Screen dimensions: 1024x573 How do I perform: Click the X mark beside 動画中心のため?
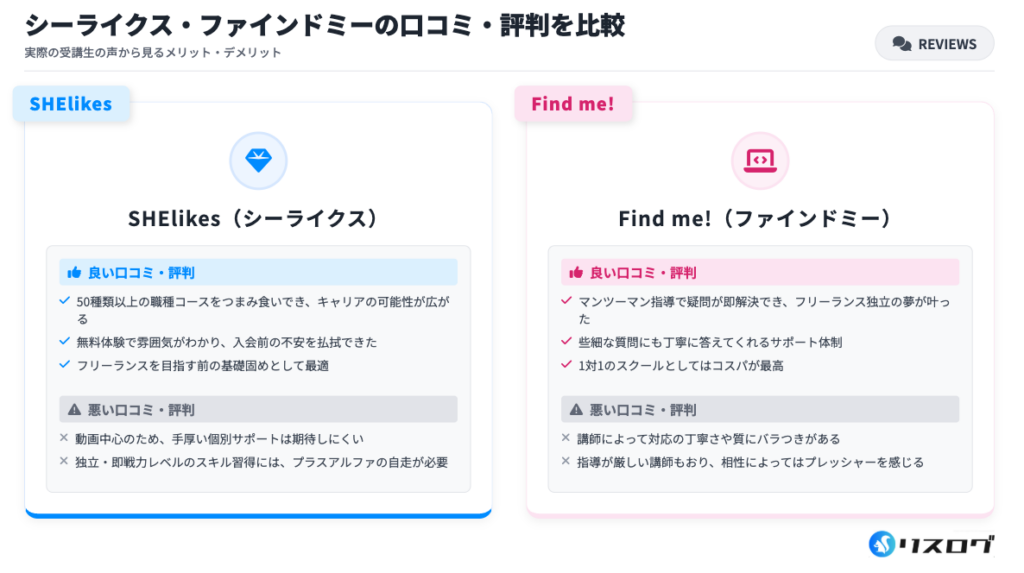(x=65, y=438)
